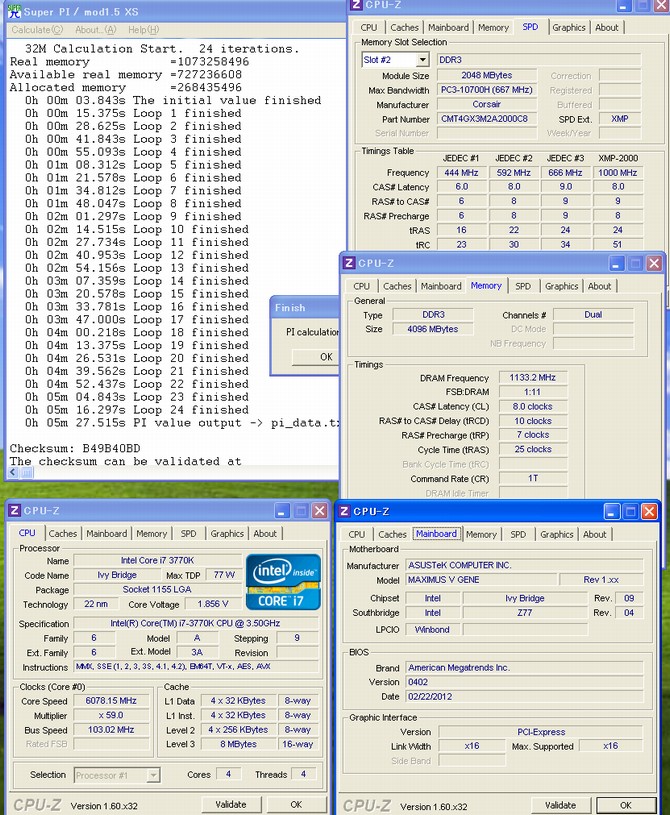Image resolution: width=670 pixels, height=815 pixels.
Task: Click the CPU-Z logo in Mainboard window title
Action: [344, 511]
